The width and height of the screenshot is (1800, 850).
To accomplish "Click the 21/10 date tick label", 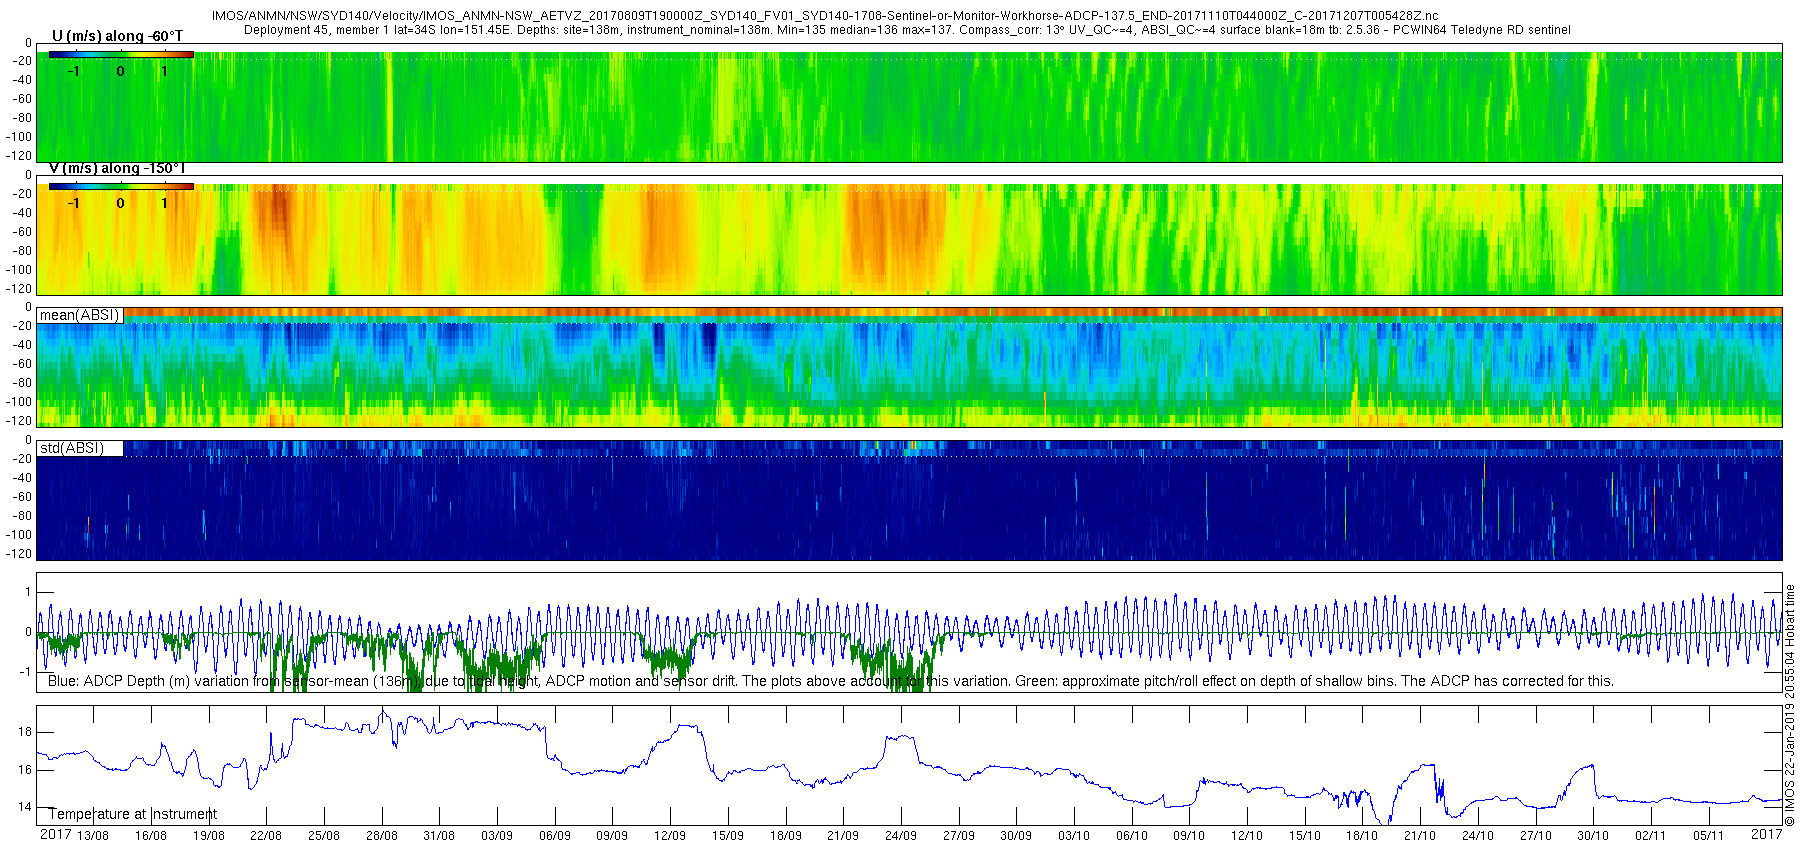I will [1420, 835].
